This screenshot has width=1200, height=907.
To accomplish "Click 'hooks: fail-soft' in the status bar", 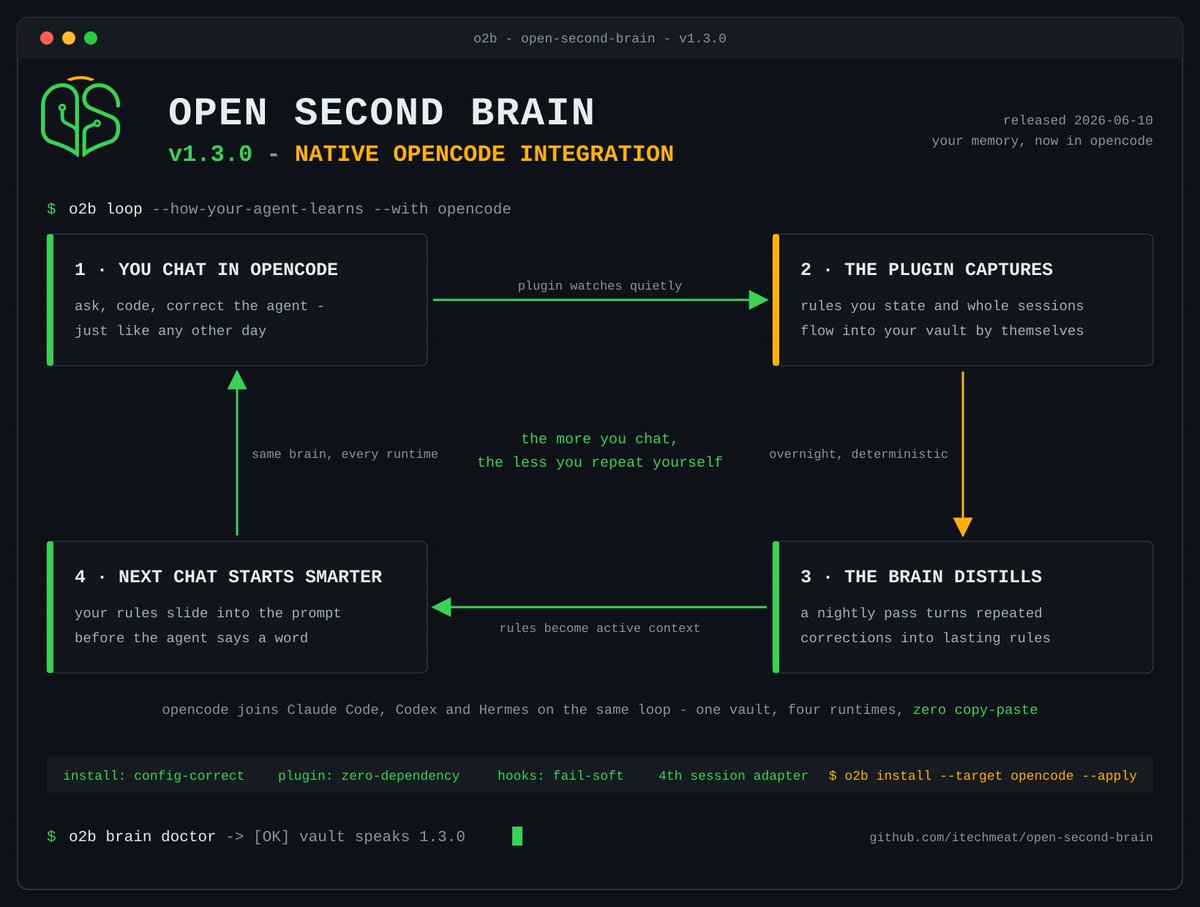I will pos(560,776).
